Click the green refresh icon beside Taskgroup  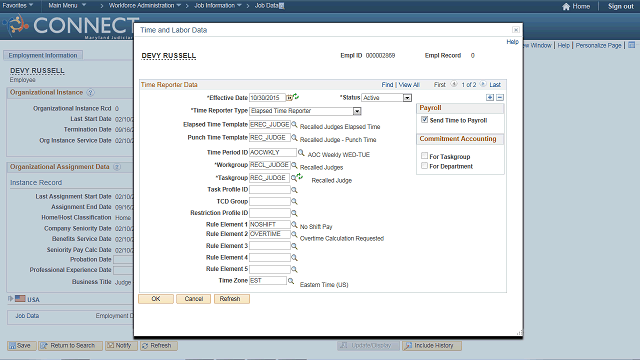(x=300, y=176)
